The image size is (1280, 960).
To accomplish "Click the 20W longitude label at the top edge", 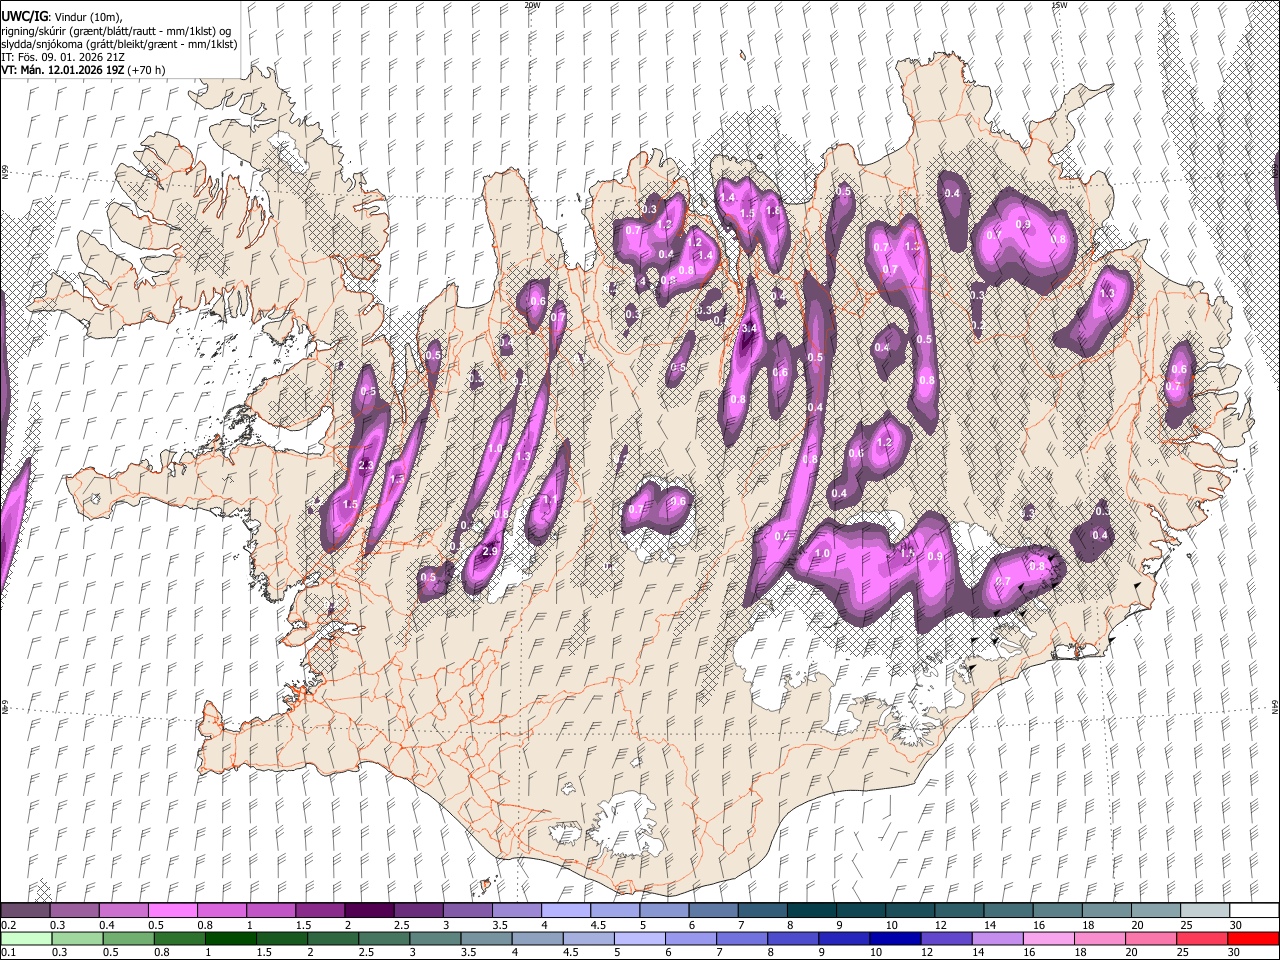I will pyautogui.click(x=532, y=5).
